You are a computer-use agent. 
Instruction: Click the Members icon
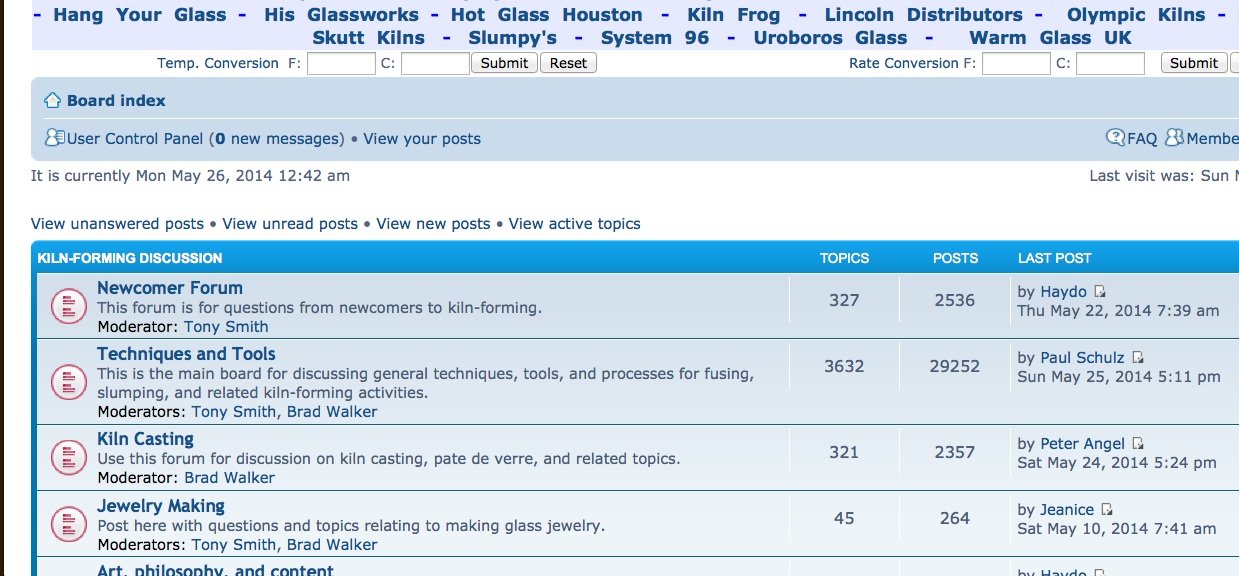tap(1174, 138)
